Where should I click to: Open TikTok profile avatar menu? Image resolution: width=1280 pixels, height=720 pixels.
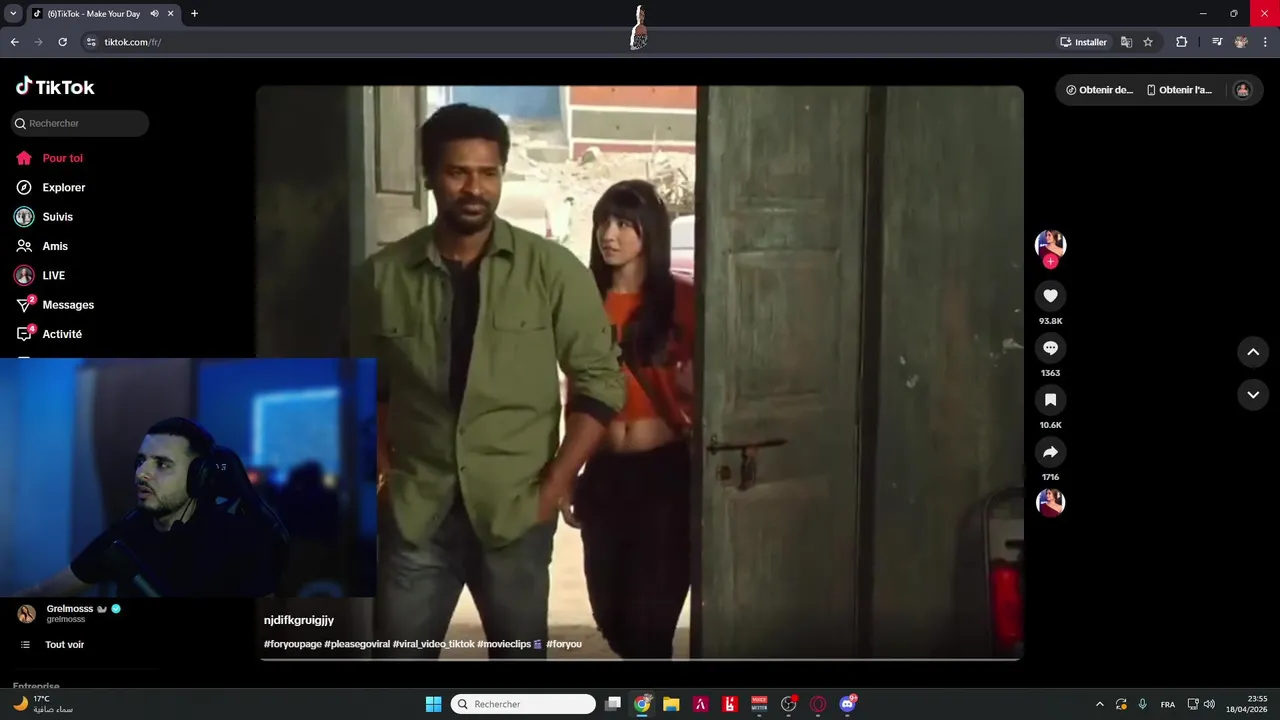pyautogui.click(x=1242, y=90)
